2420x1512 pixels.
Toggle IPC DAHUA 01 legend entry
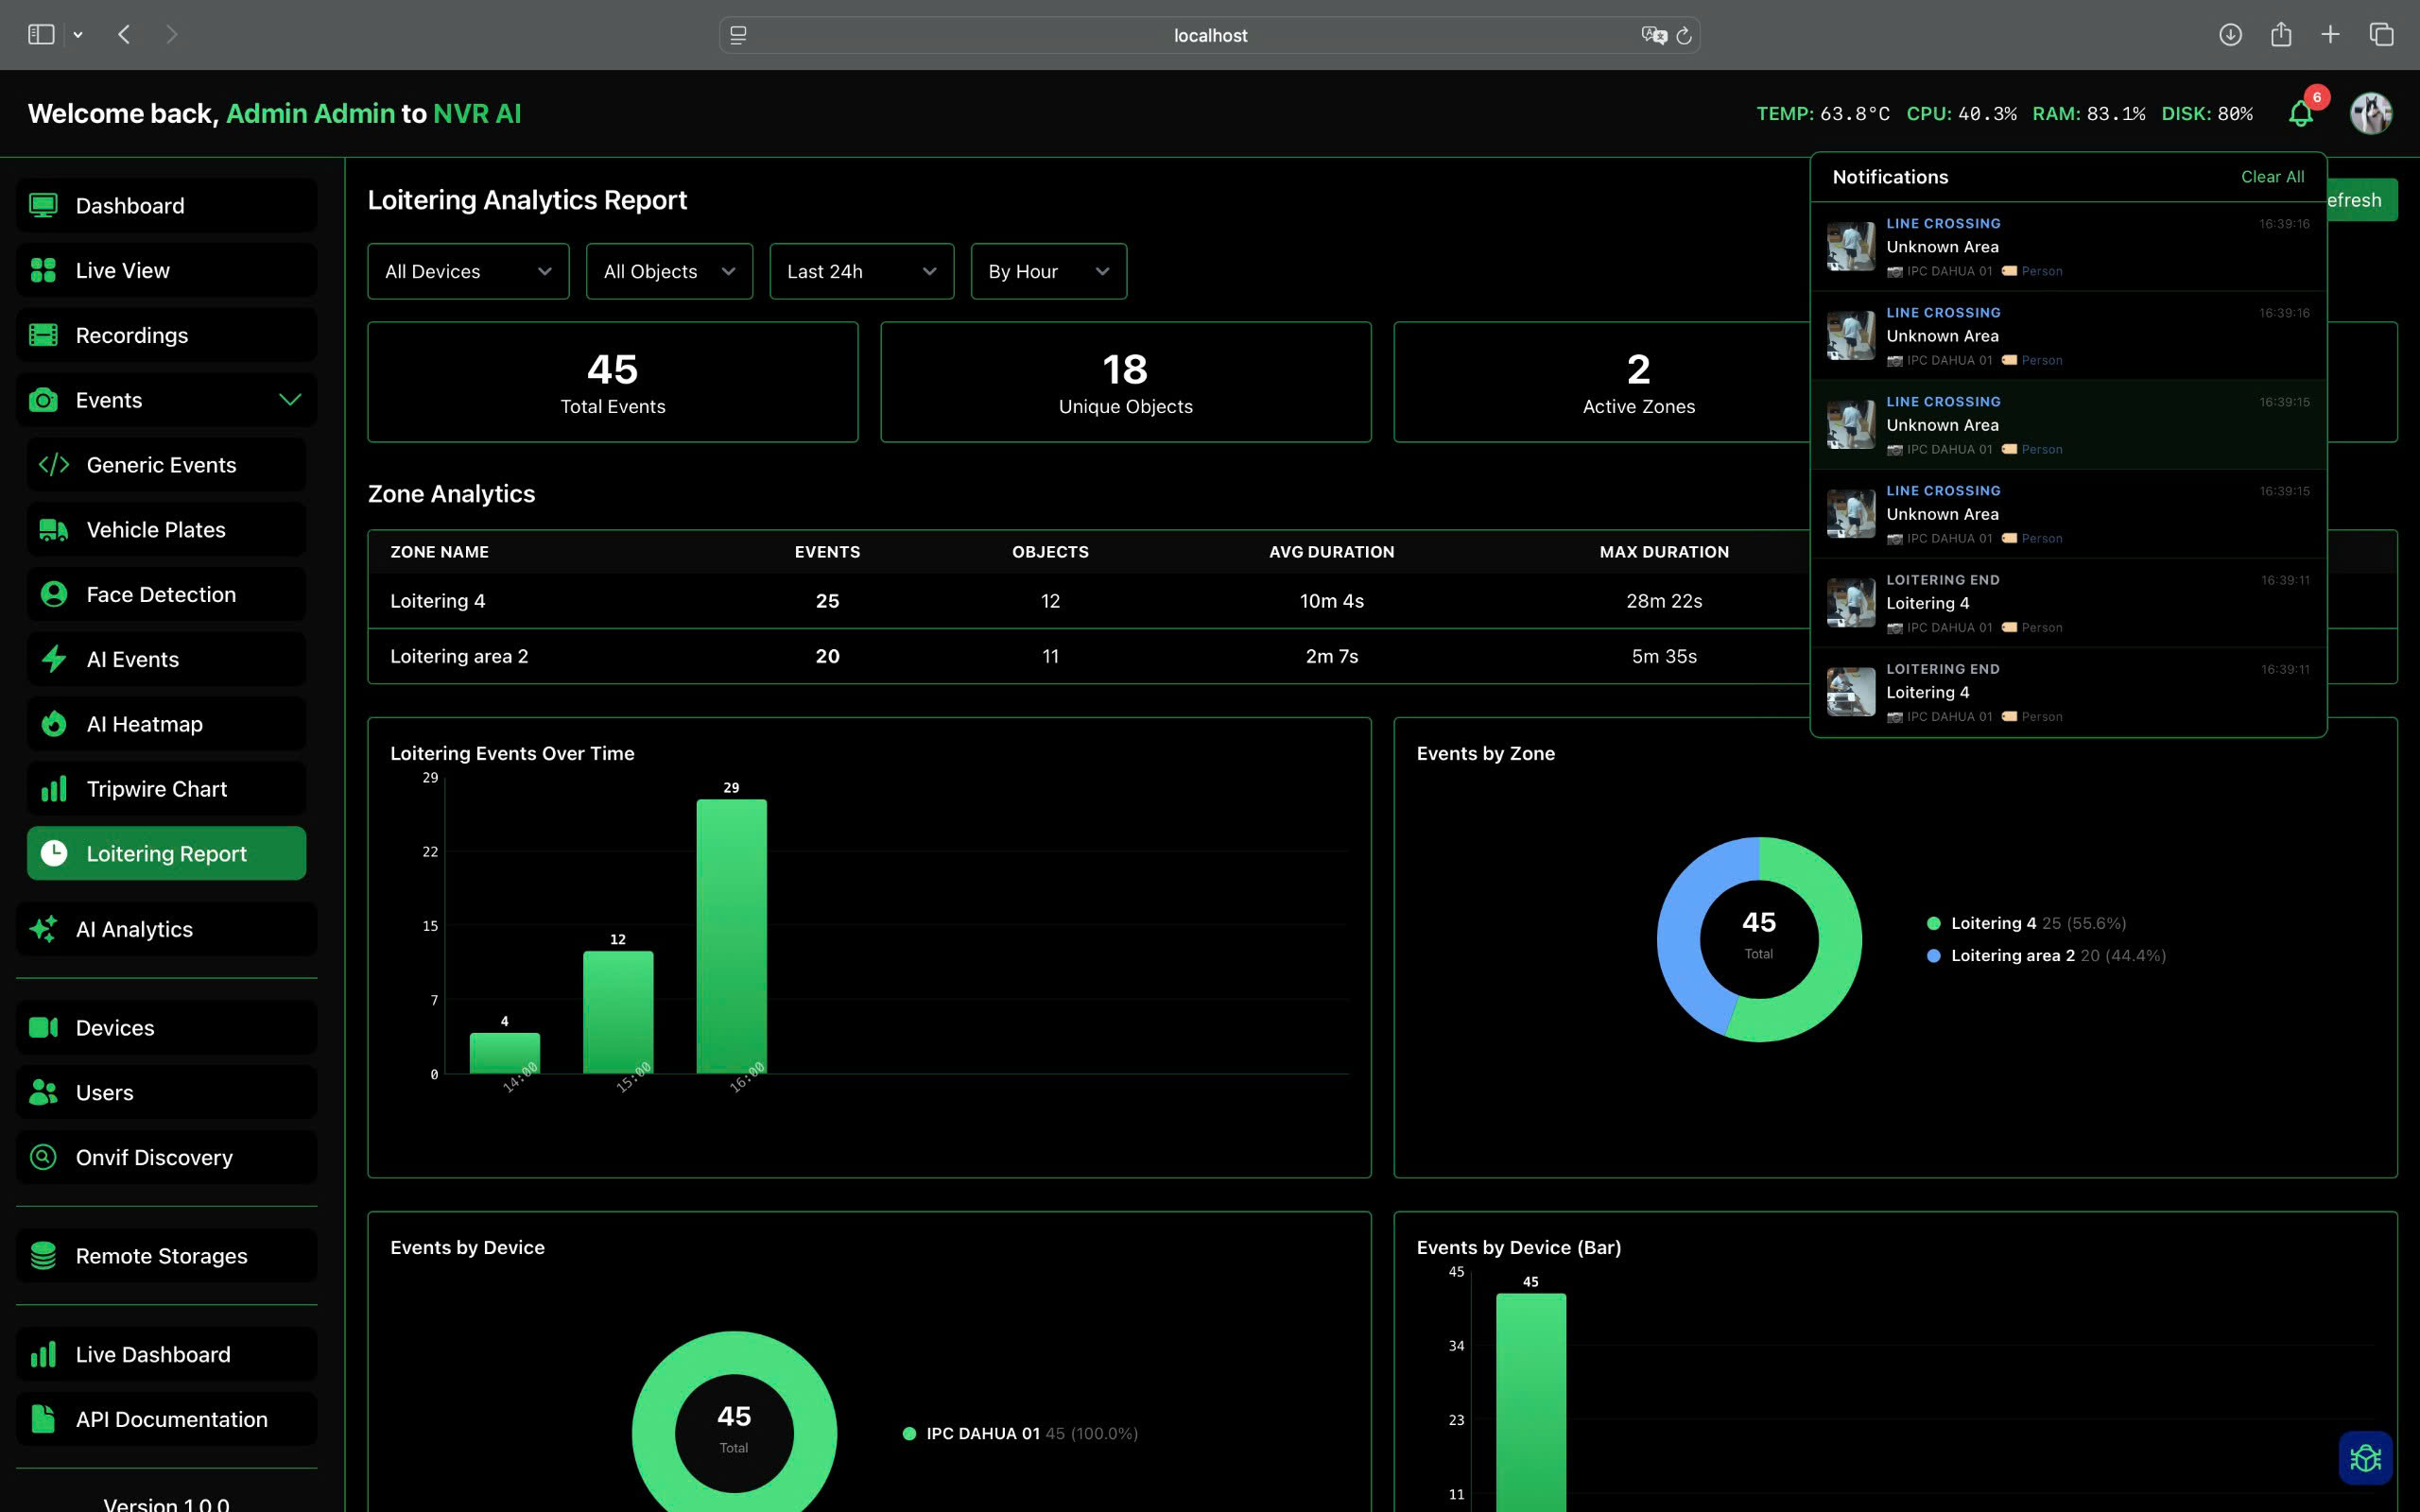pos(982,1433)
